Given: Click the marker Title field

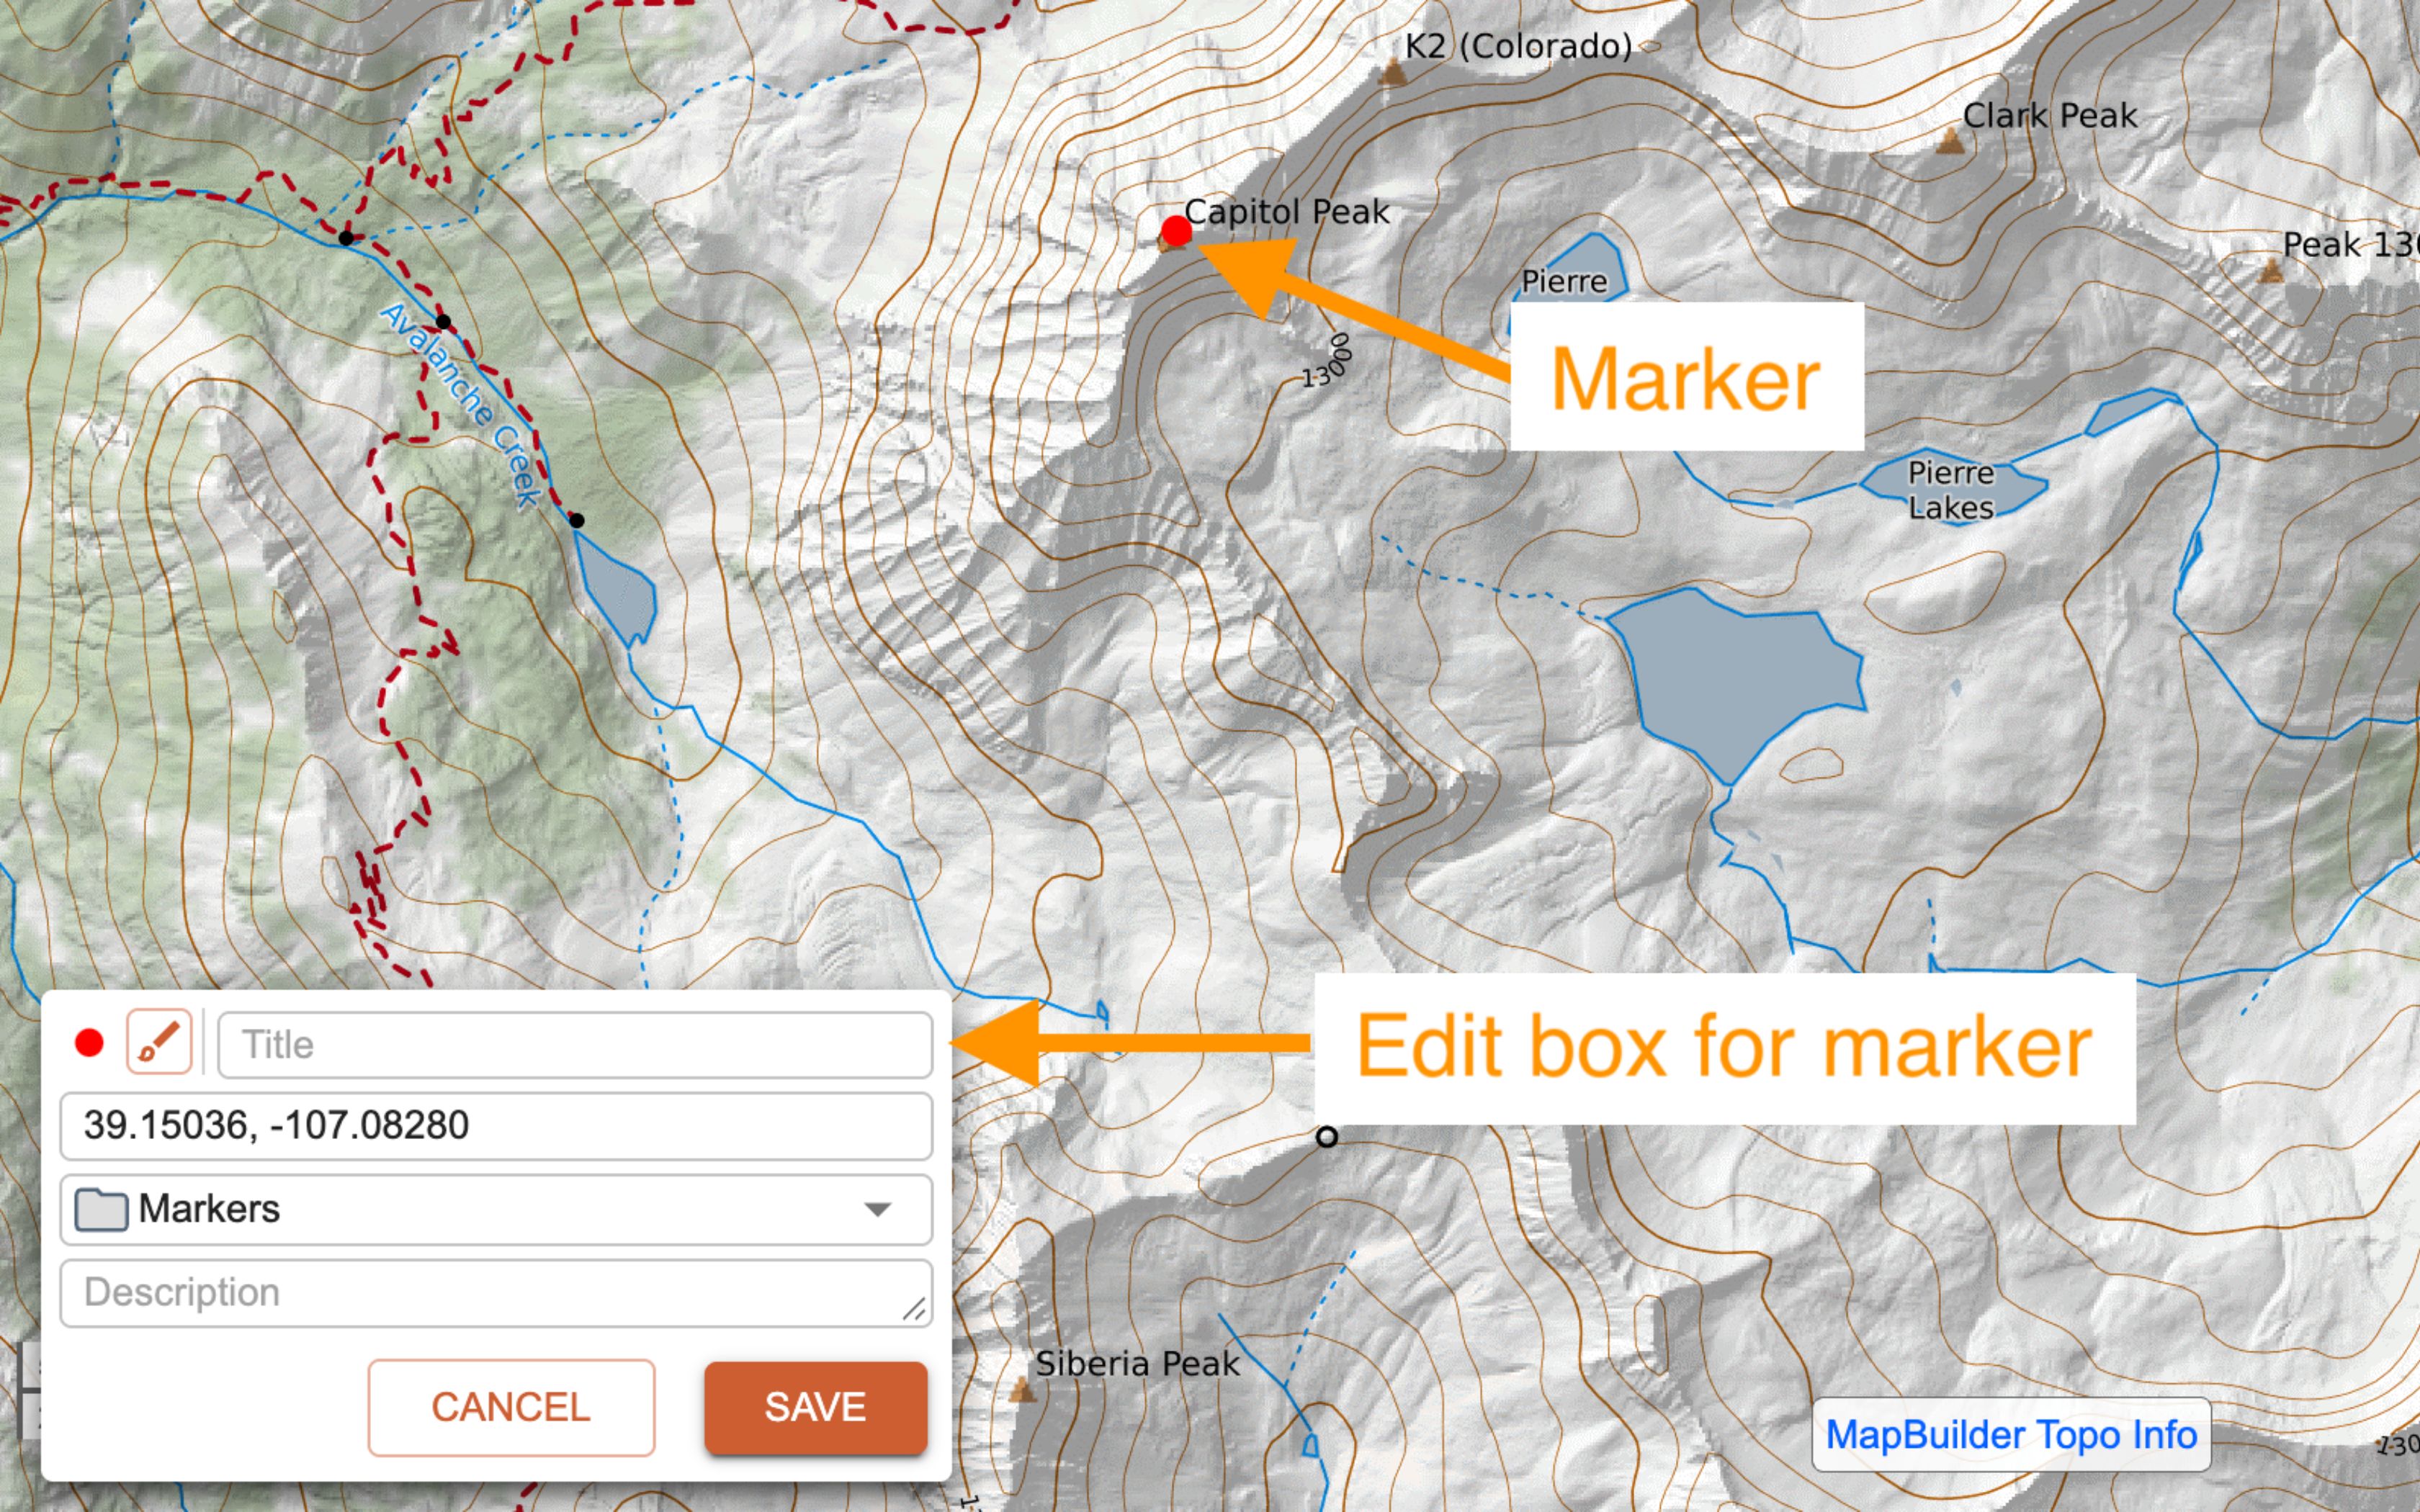Looking at the screenshot, I should [x=575, y=1045].
